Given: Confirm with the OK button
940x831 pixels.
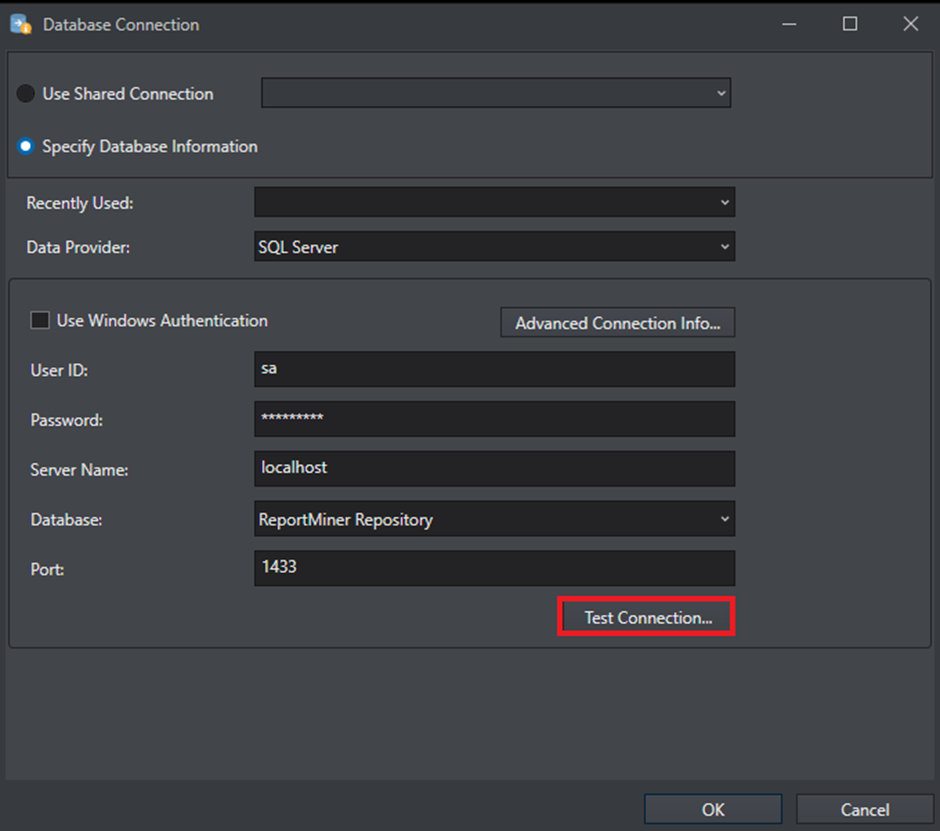Looking at the screenshot, I should 713,810.
